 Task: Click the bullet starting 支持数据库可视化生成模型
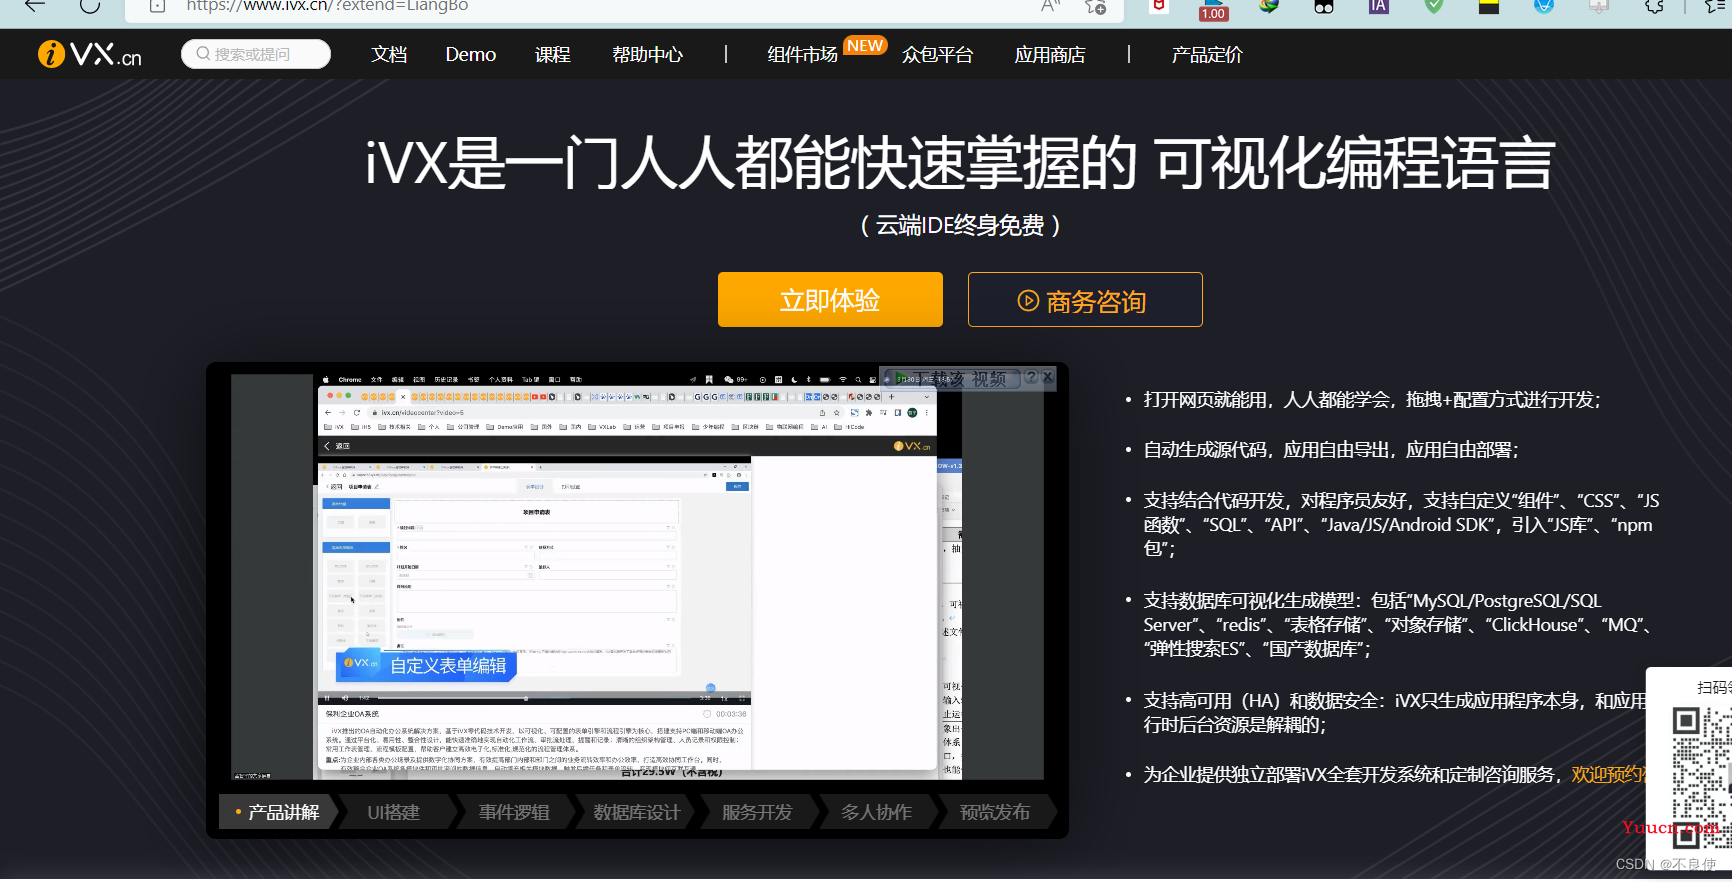[1398, 624]
